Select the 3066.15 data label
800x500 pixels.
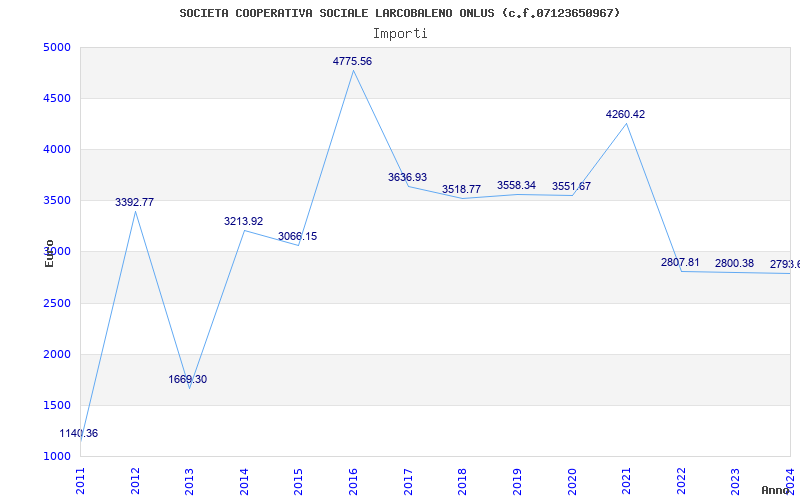pyautogui.click(x=297, y=236)
